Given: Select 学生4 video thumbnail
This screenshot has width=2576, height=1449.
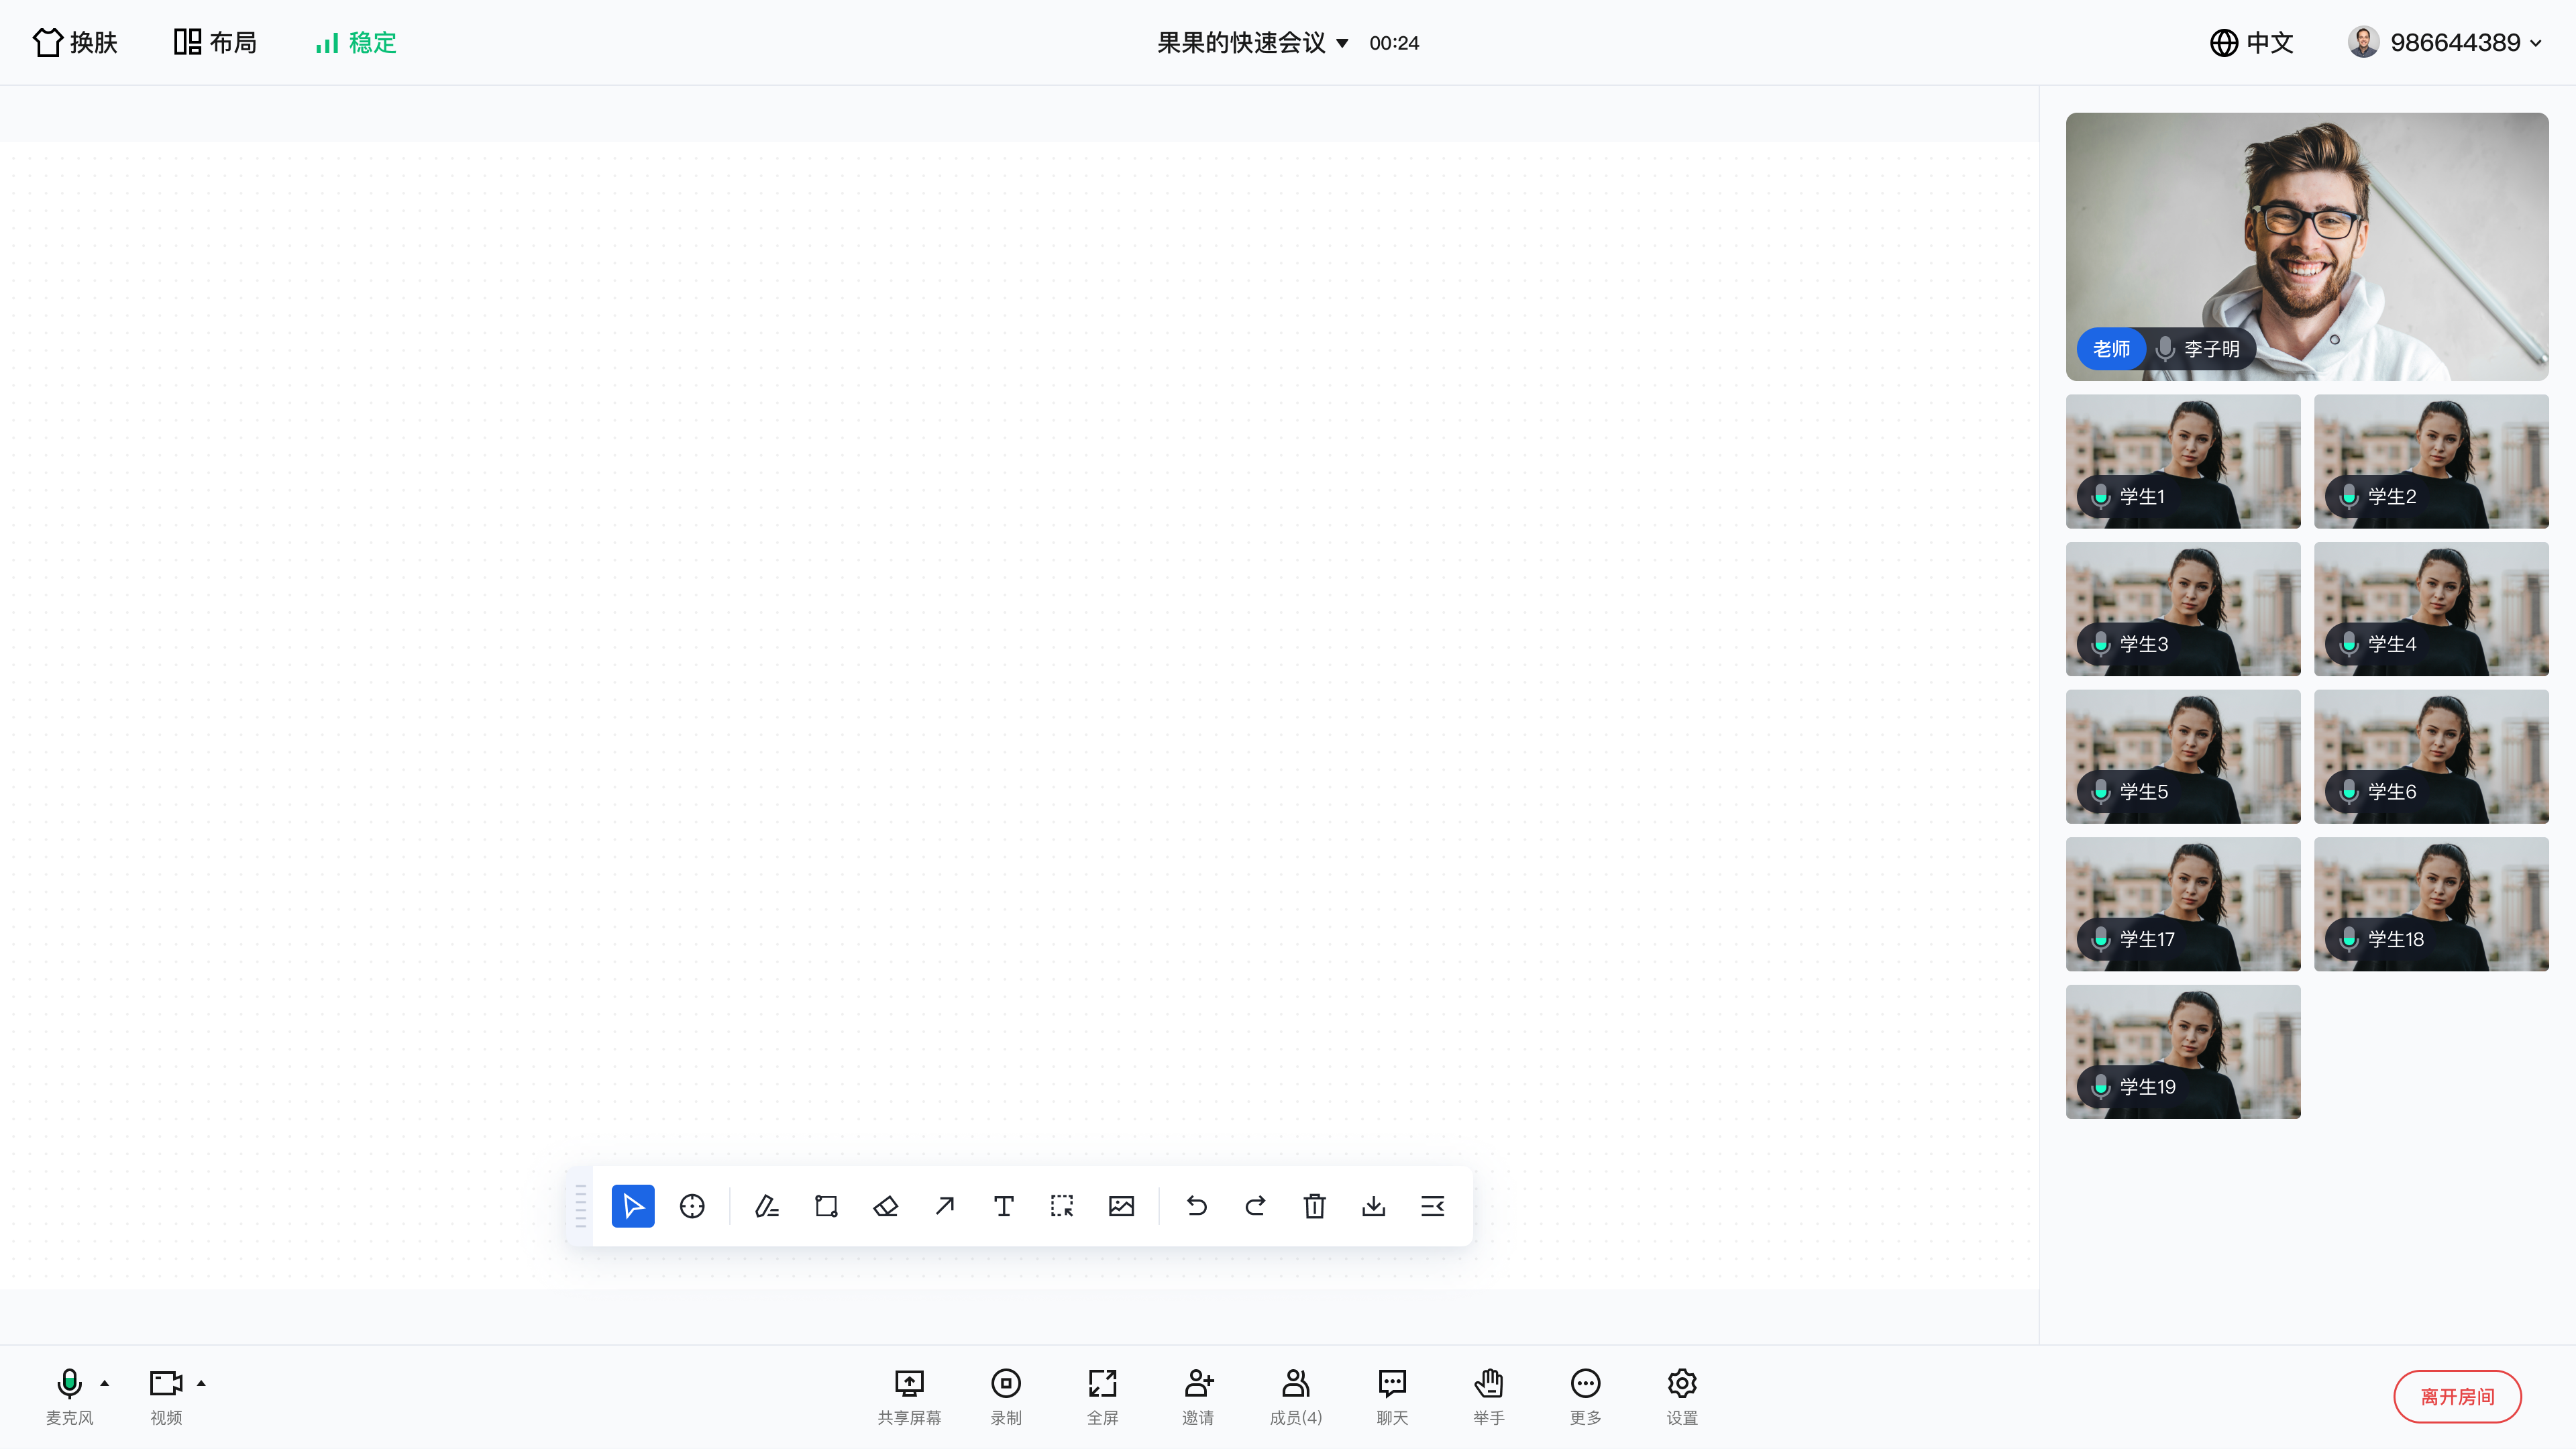Looking at the screenshot, I should [x=2431, y=609].
